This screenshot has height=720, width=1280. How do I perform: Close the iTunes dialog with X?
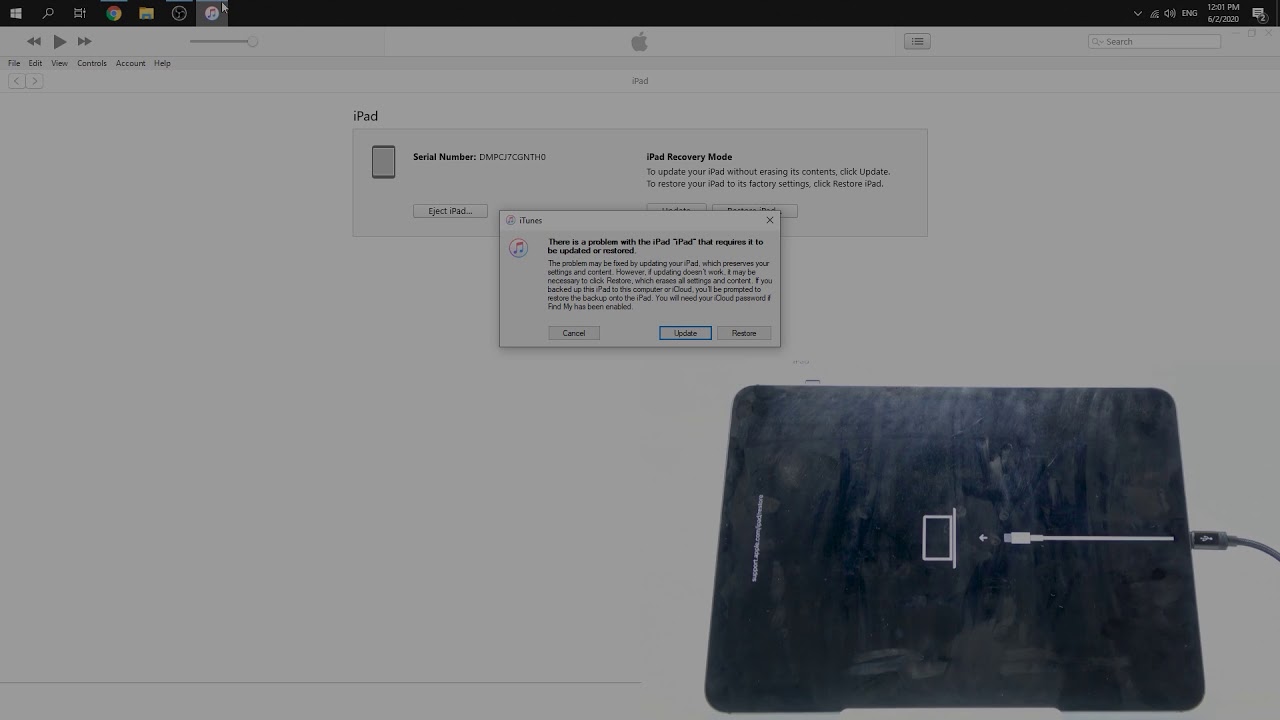pos(769,220)
